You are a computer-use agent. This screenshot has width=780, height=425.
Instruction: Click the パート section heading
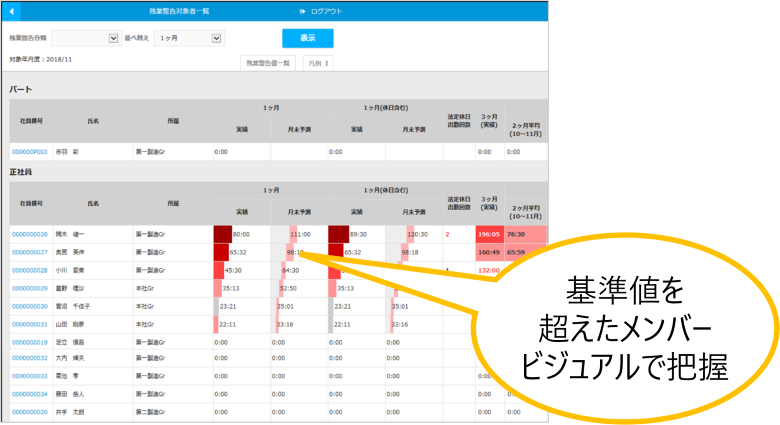(20, 90)
